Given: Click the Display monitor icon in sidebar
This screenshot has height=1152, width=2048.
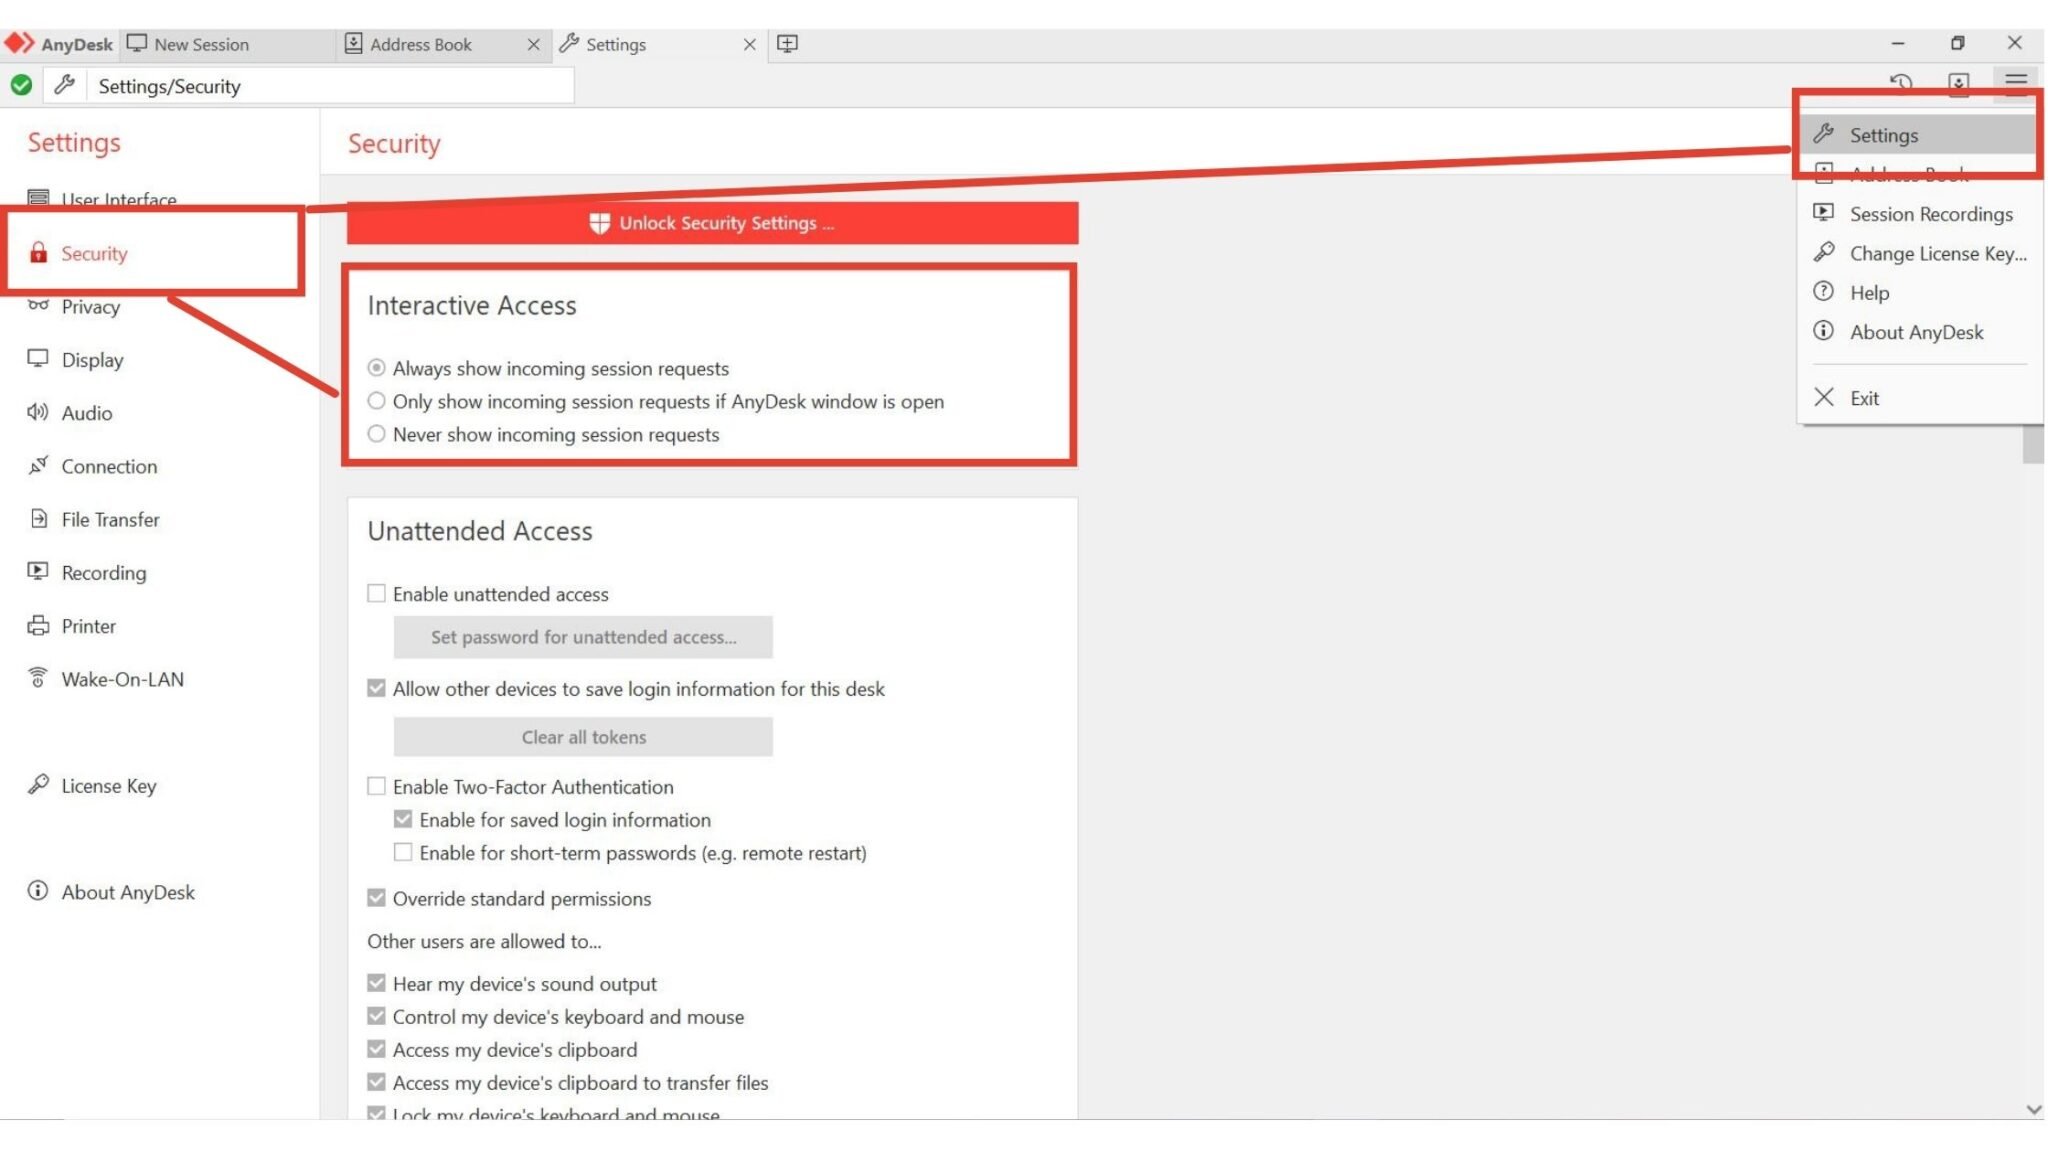Looking at the screenshot, I should coord(38,358).
